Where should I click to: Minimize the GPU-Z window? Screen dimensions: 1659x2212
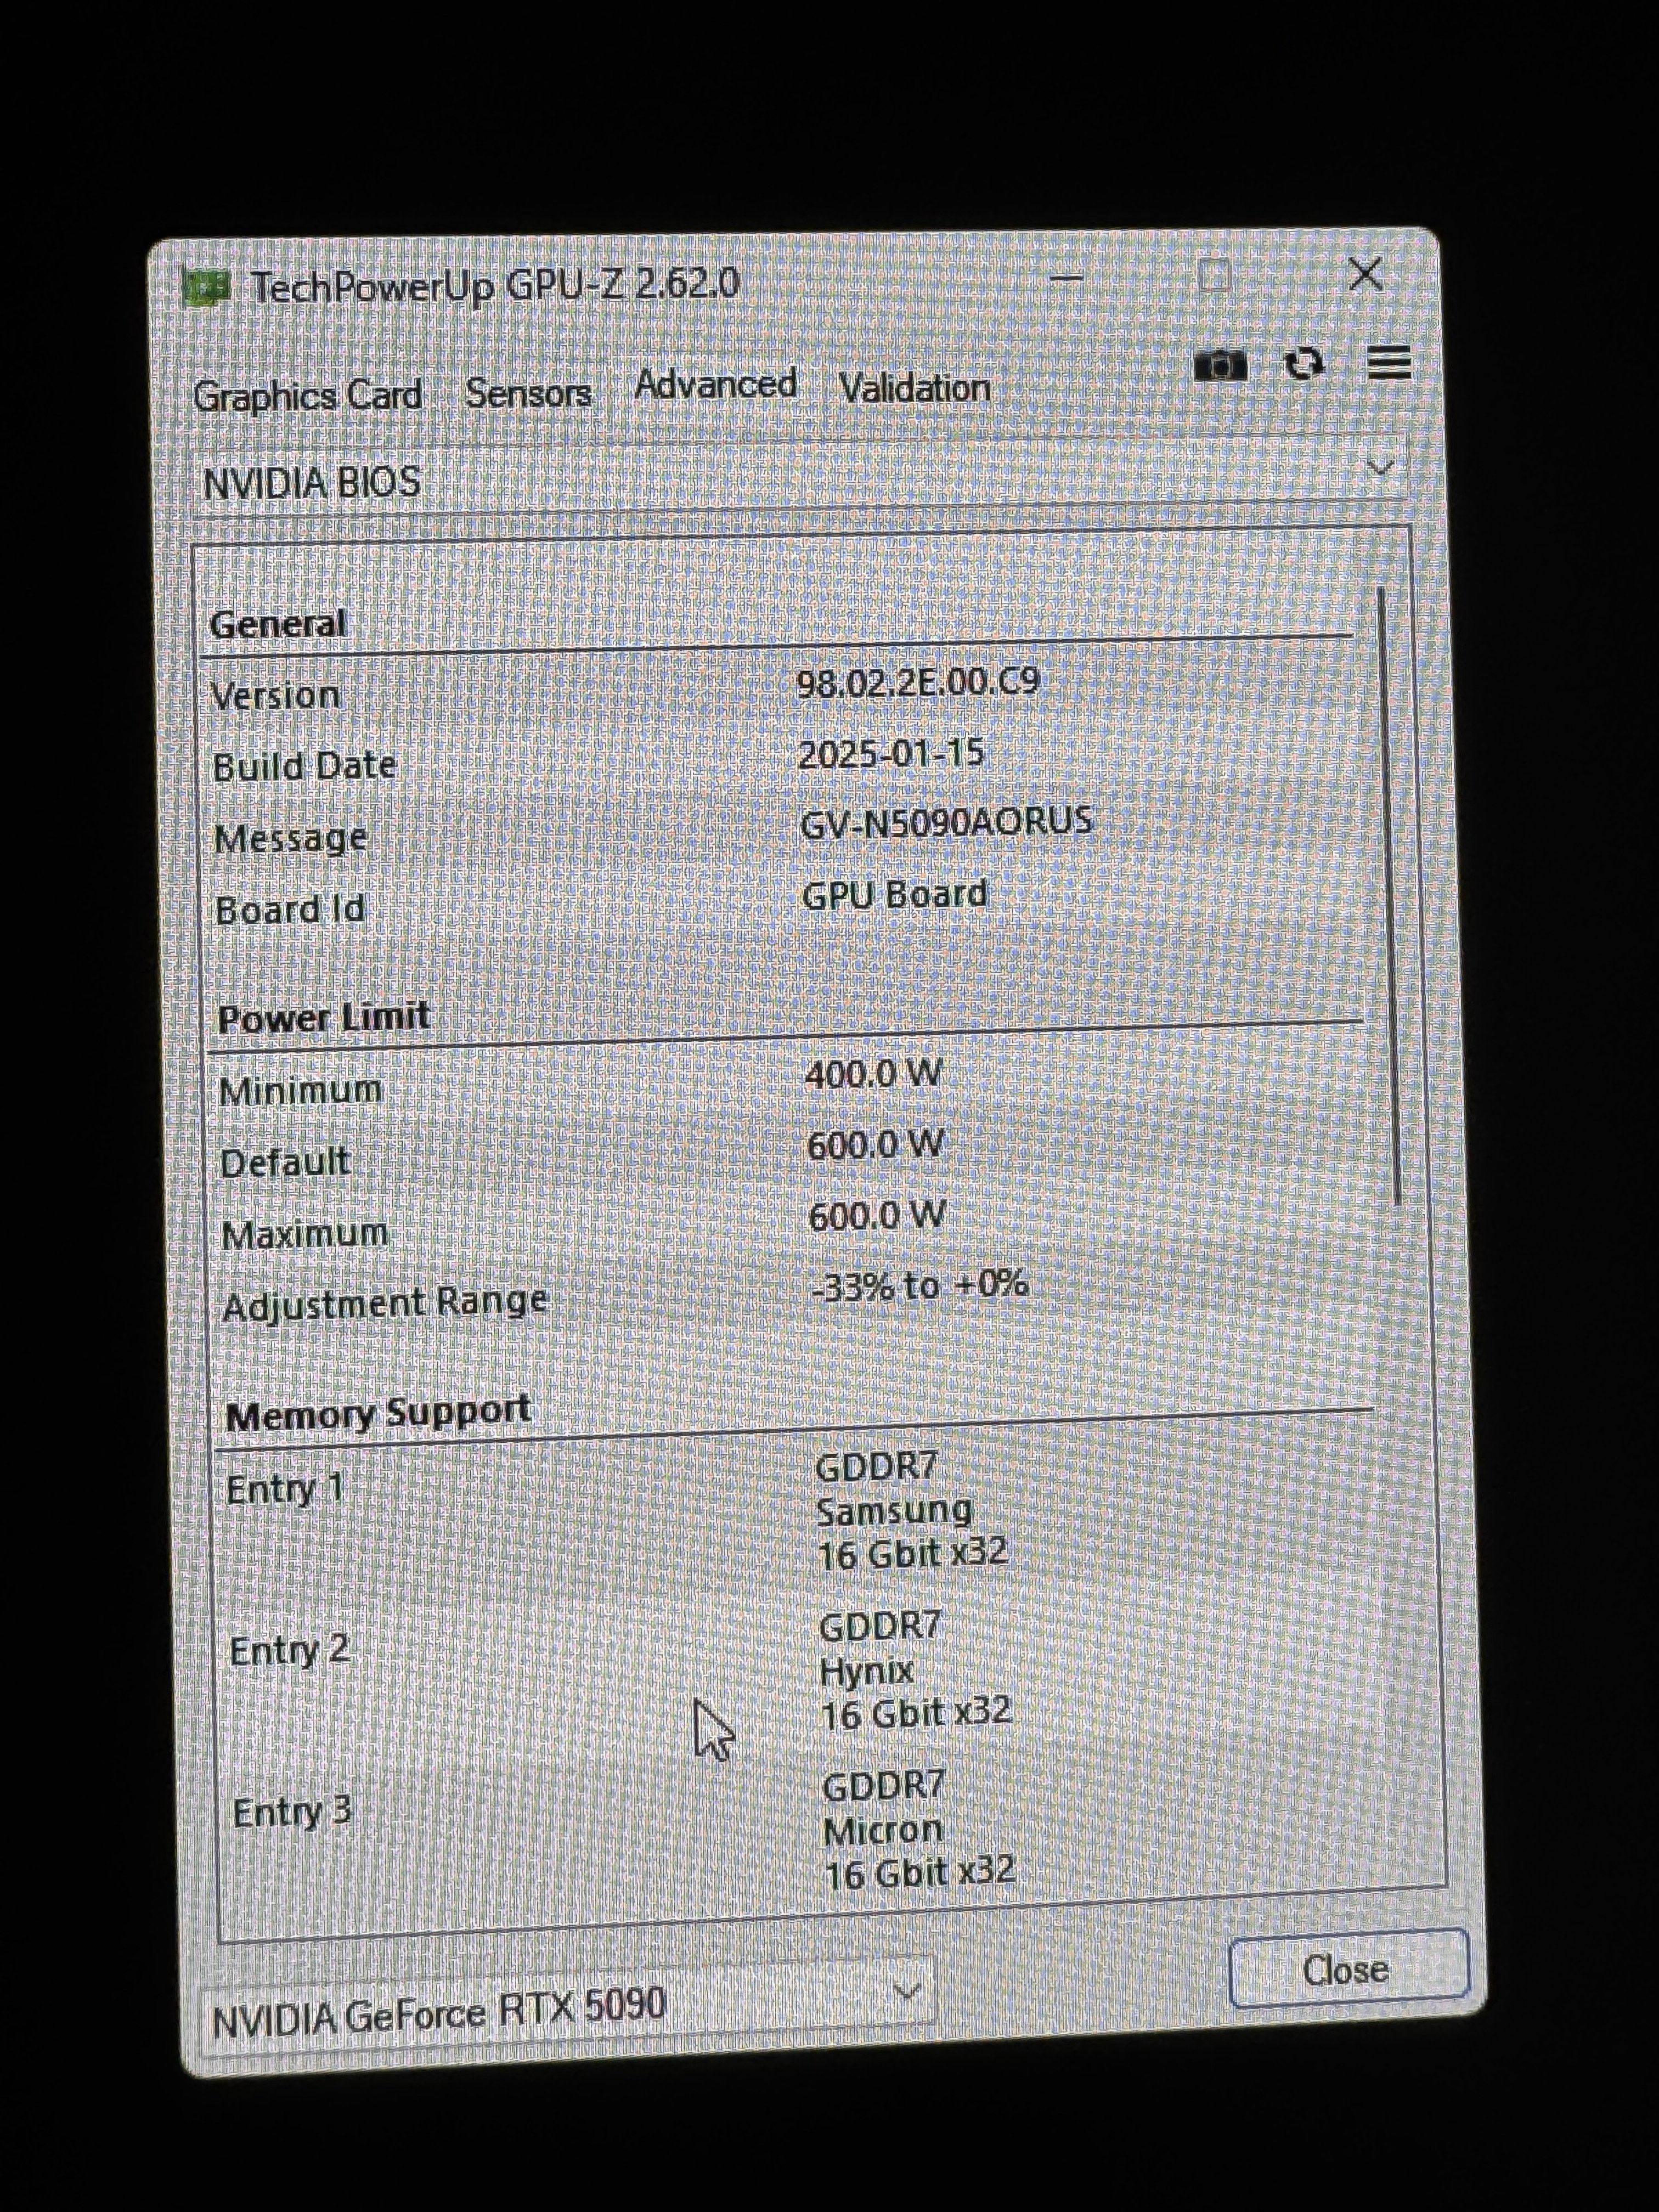tap(1068, 278)
